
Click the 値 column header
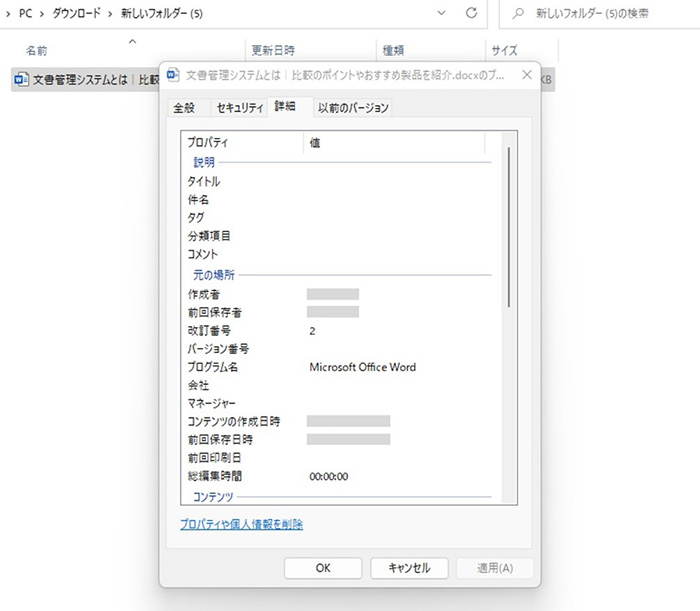(394, 142)
